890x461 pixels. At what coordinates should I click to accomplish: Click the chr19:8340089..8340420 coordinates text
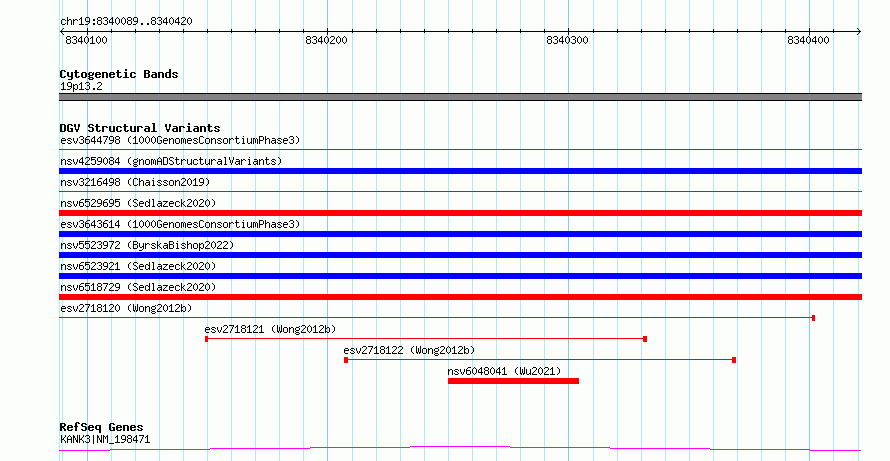click(x=126, y=21)
